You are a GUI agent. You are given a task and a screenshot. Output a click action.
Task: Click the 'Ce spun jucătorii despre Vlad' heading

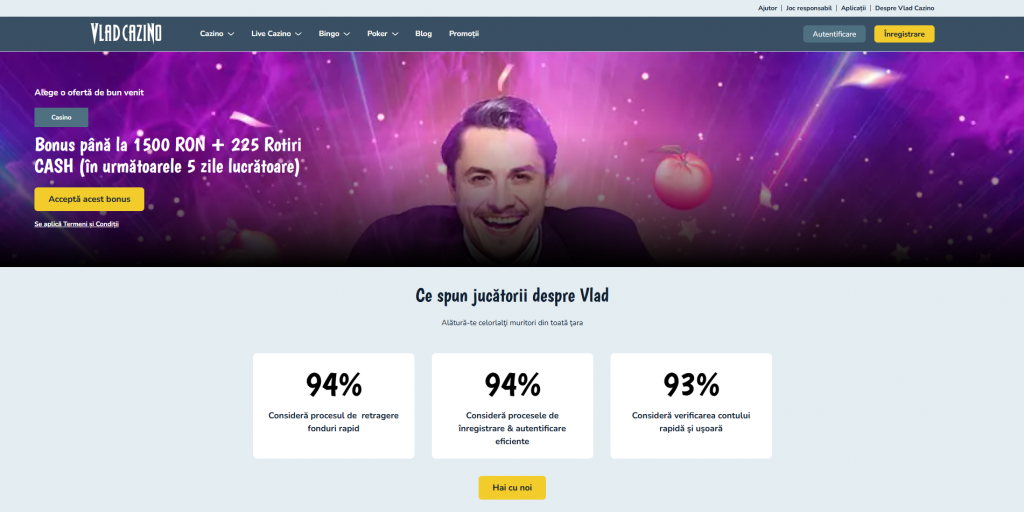point(512,296)
